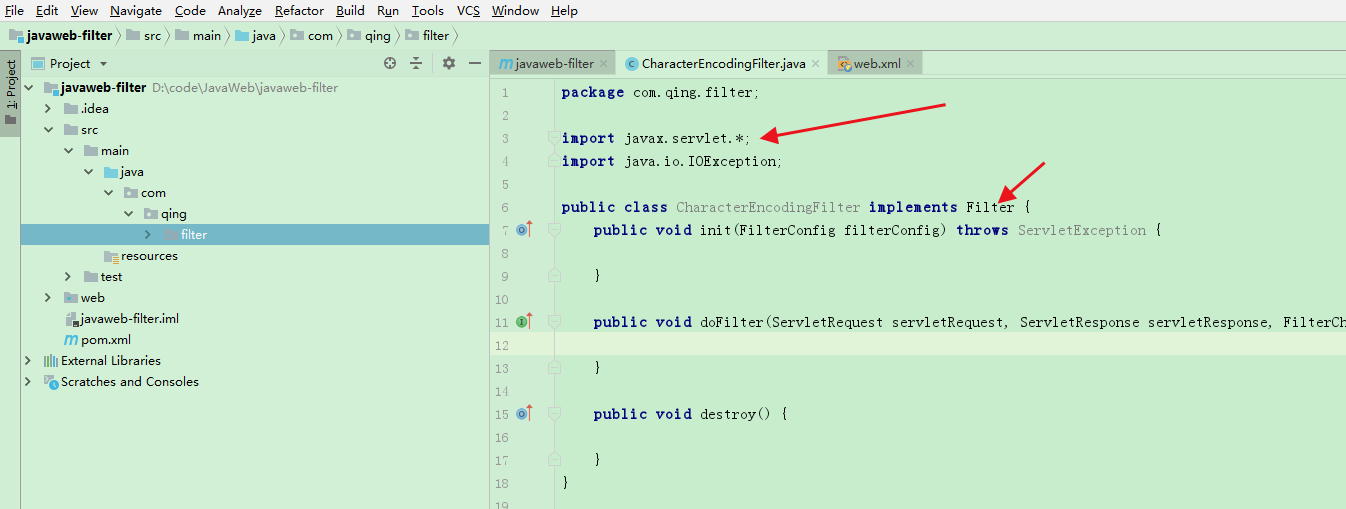
Task: Open the Edit menu
Action: 47,11
